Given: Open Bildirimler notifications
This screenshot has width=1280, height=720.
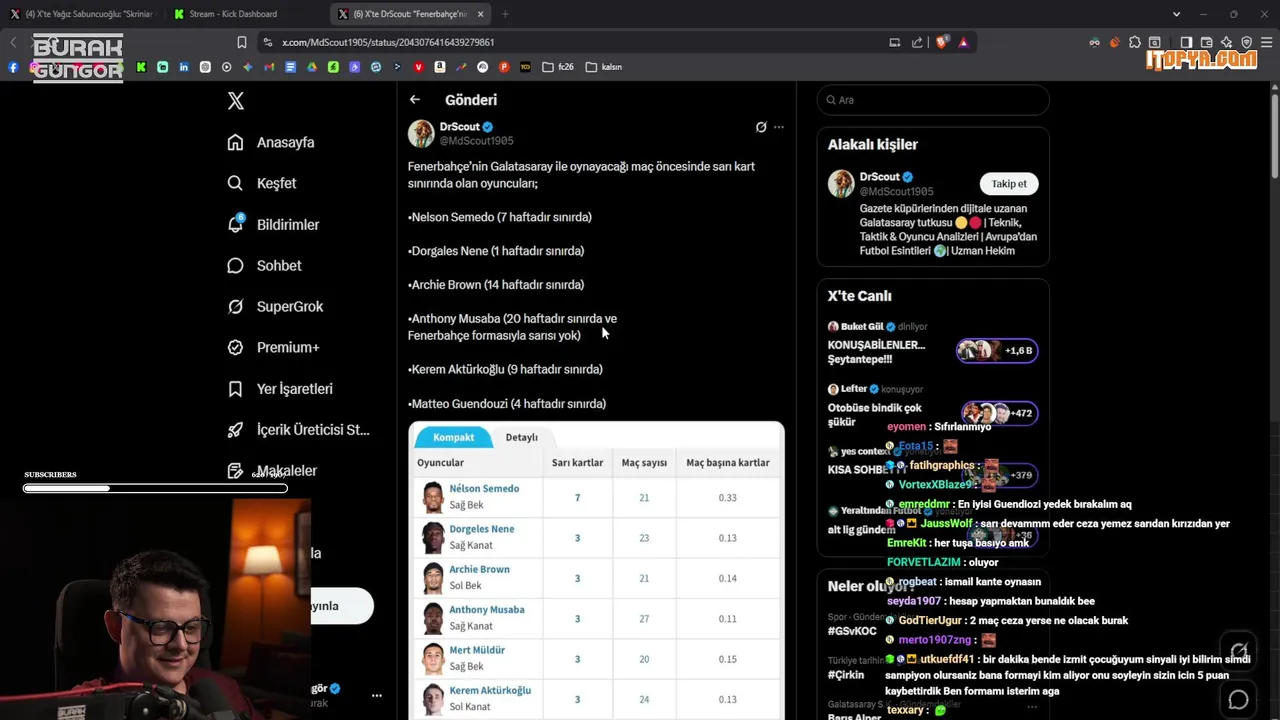Looking at the screenshot, I should coord(273,224).
